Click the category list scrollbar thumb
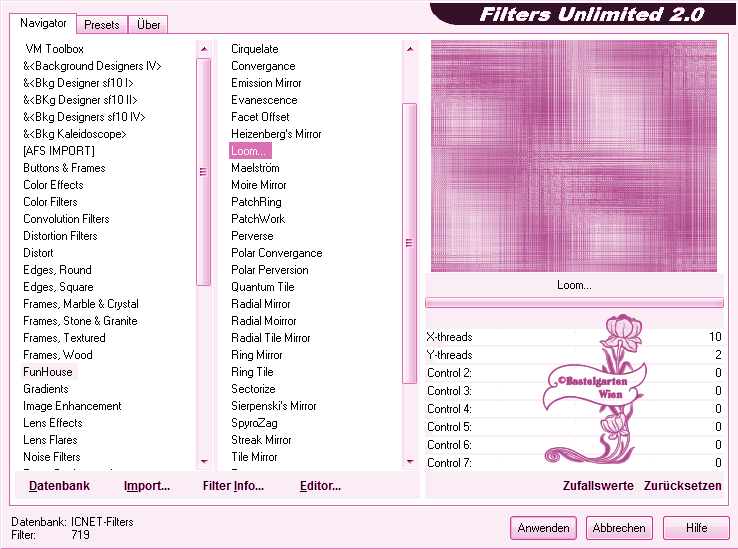The image size is (738, 549). (203, 172)
